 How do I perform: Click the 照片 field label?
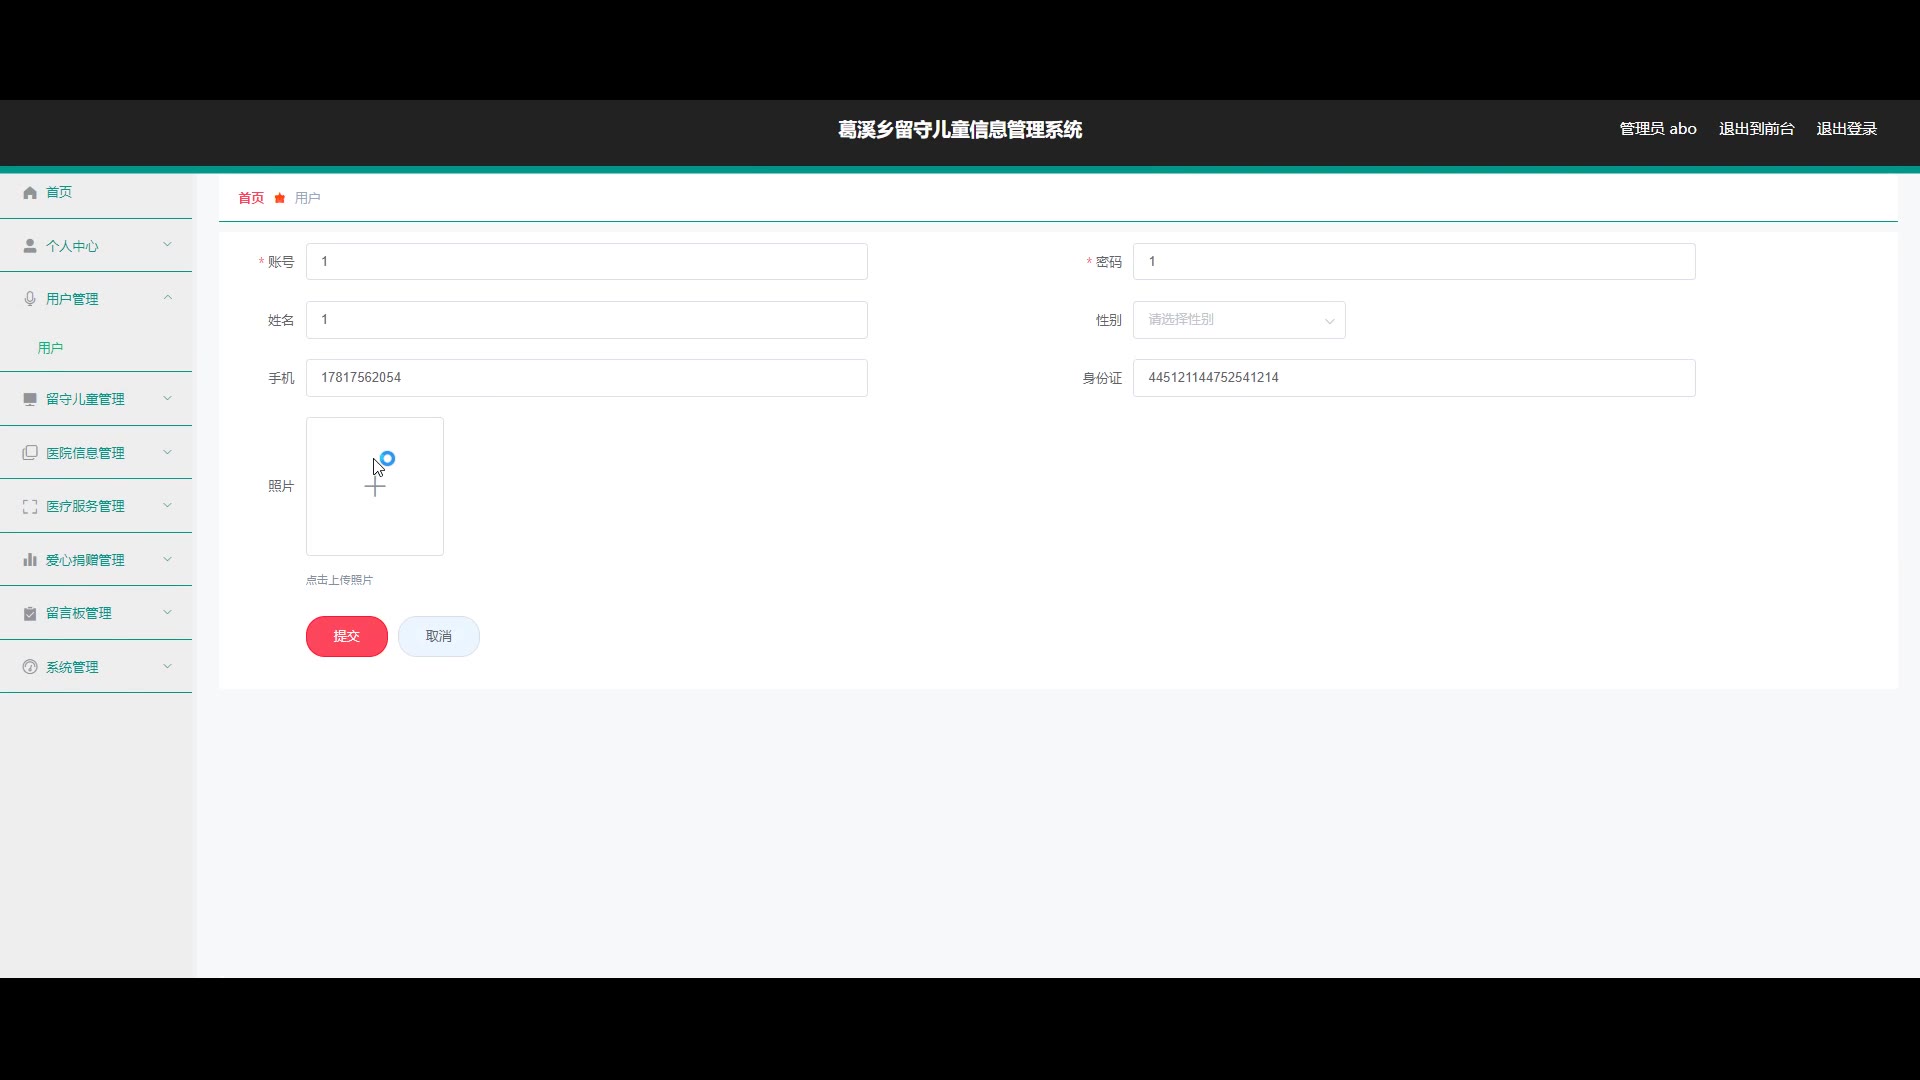click(281, 486)
